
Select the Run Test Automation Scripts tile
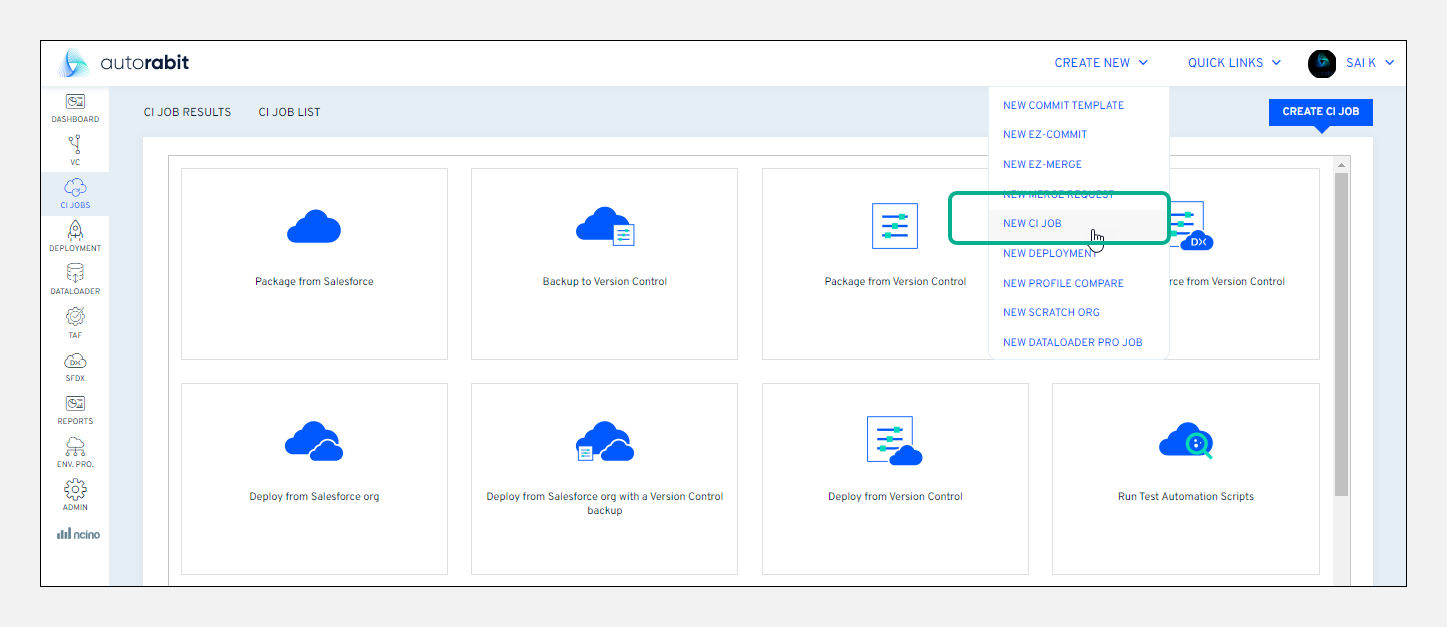1185,478
